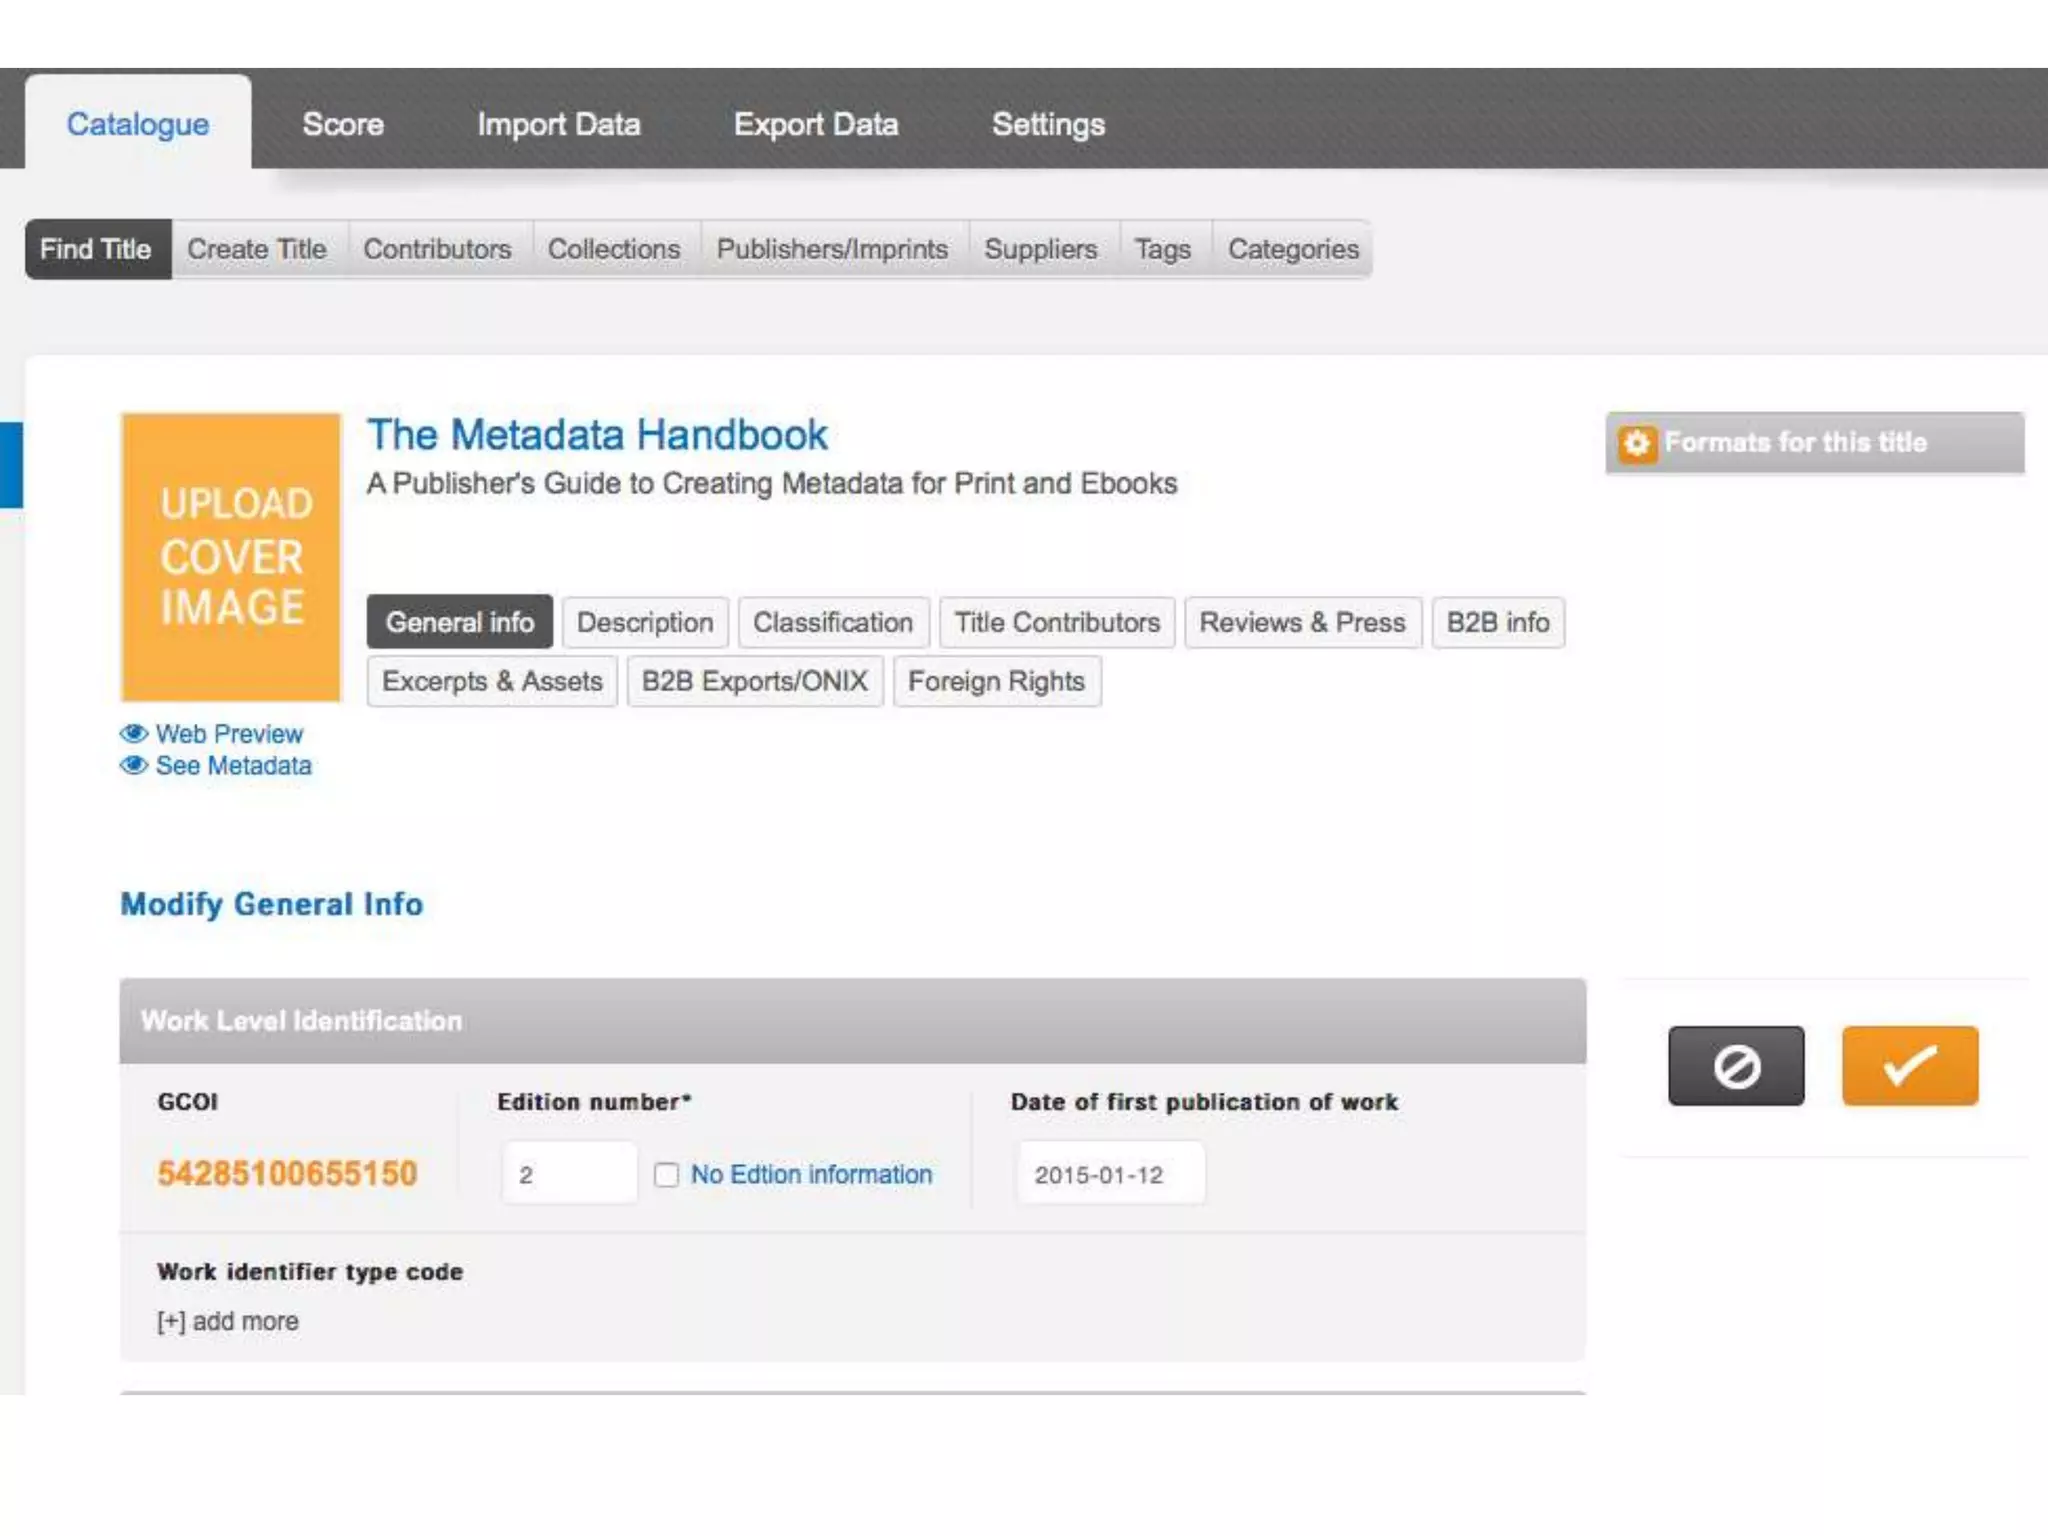
Task: Open the Classification section tab
Action: 833,622
